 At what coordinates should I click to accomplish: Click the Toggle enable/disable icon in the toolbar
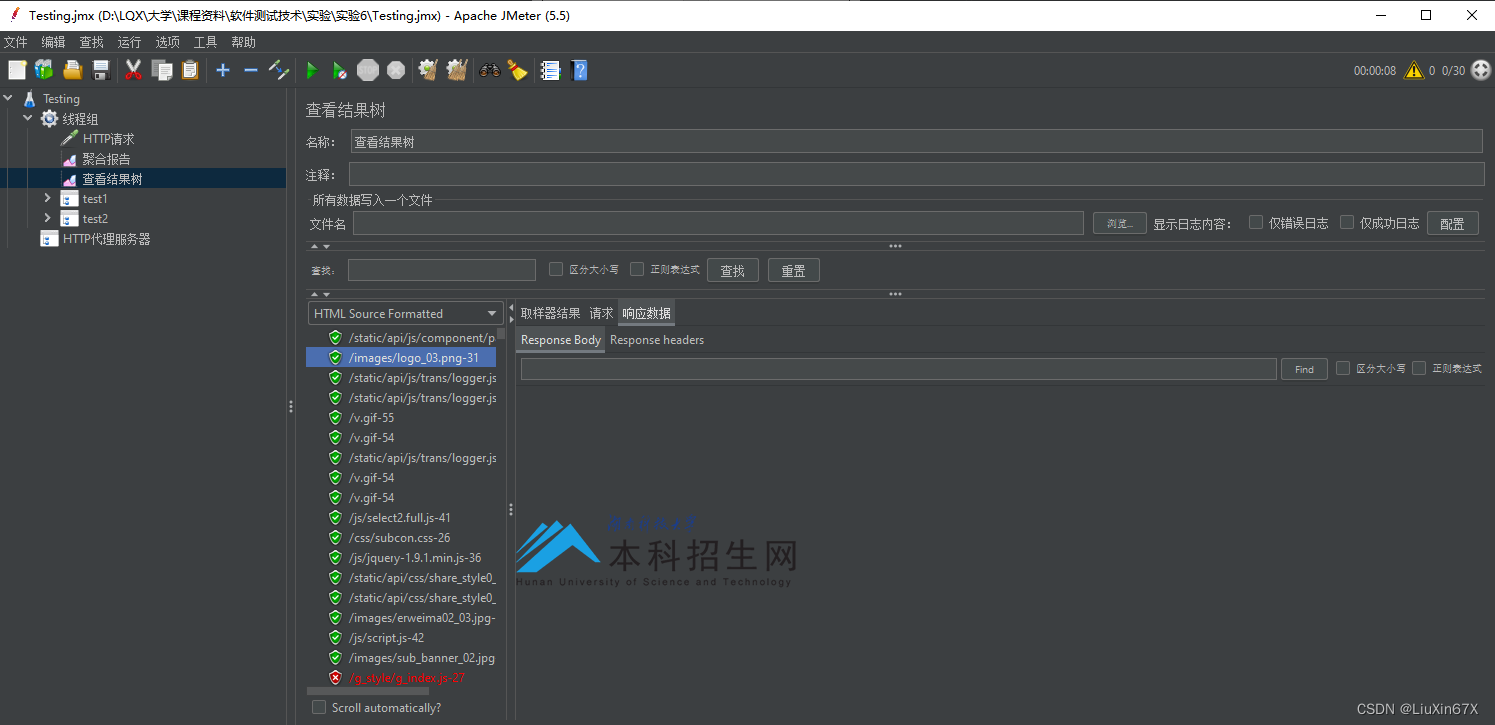click(279, 70)
